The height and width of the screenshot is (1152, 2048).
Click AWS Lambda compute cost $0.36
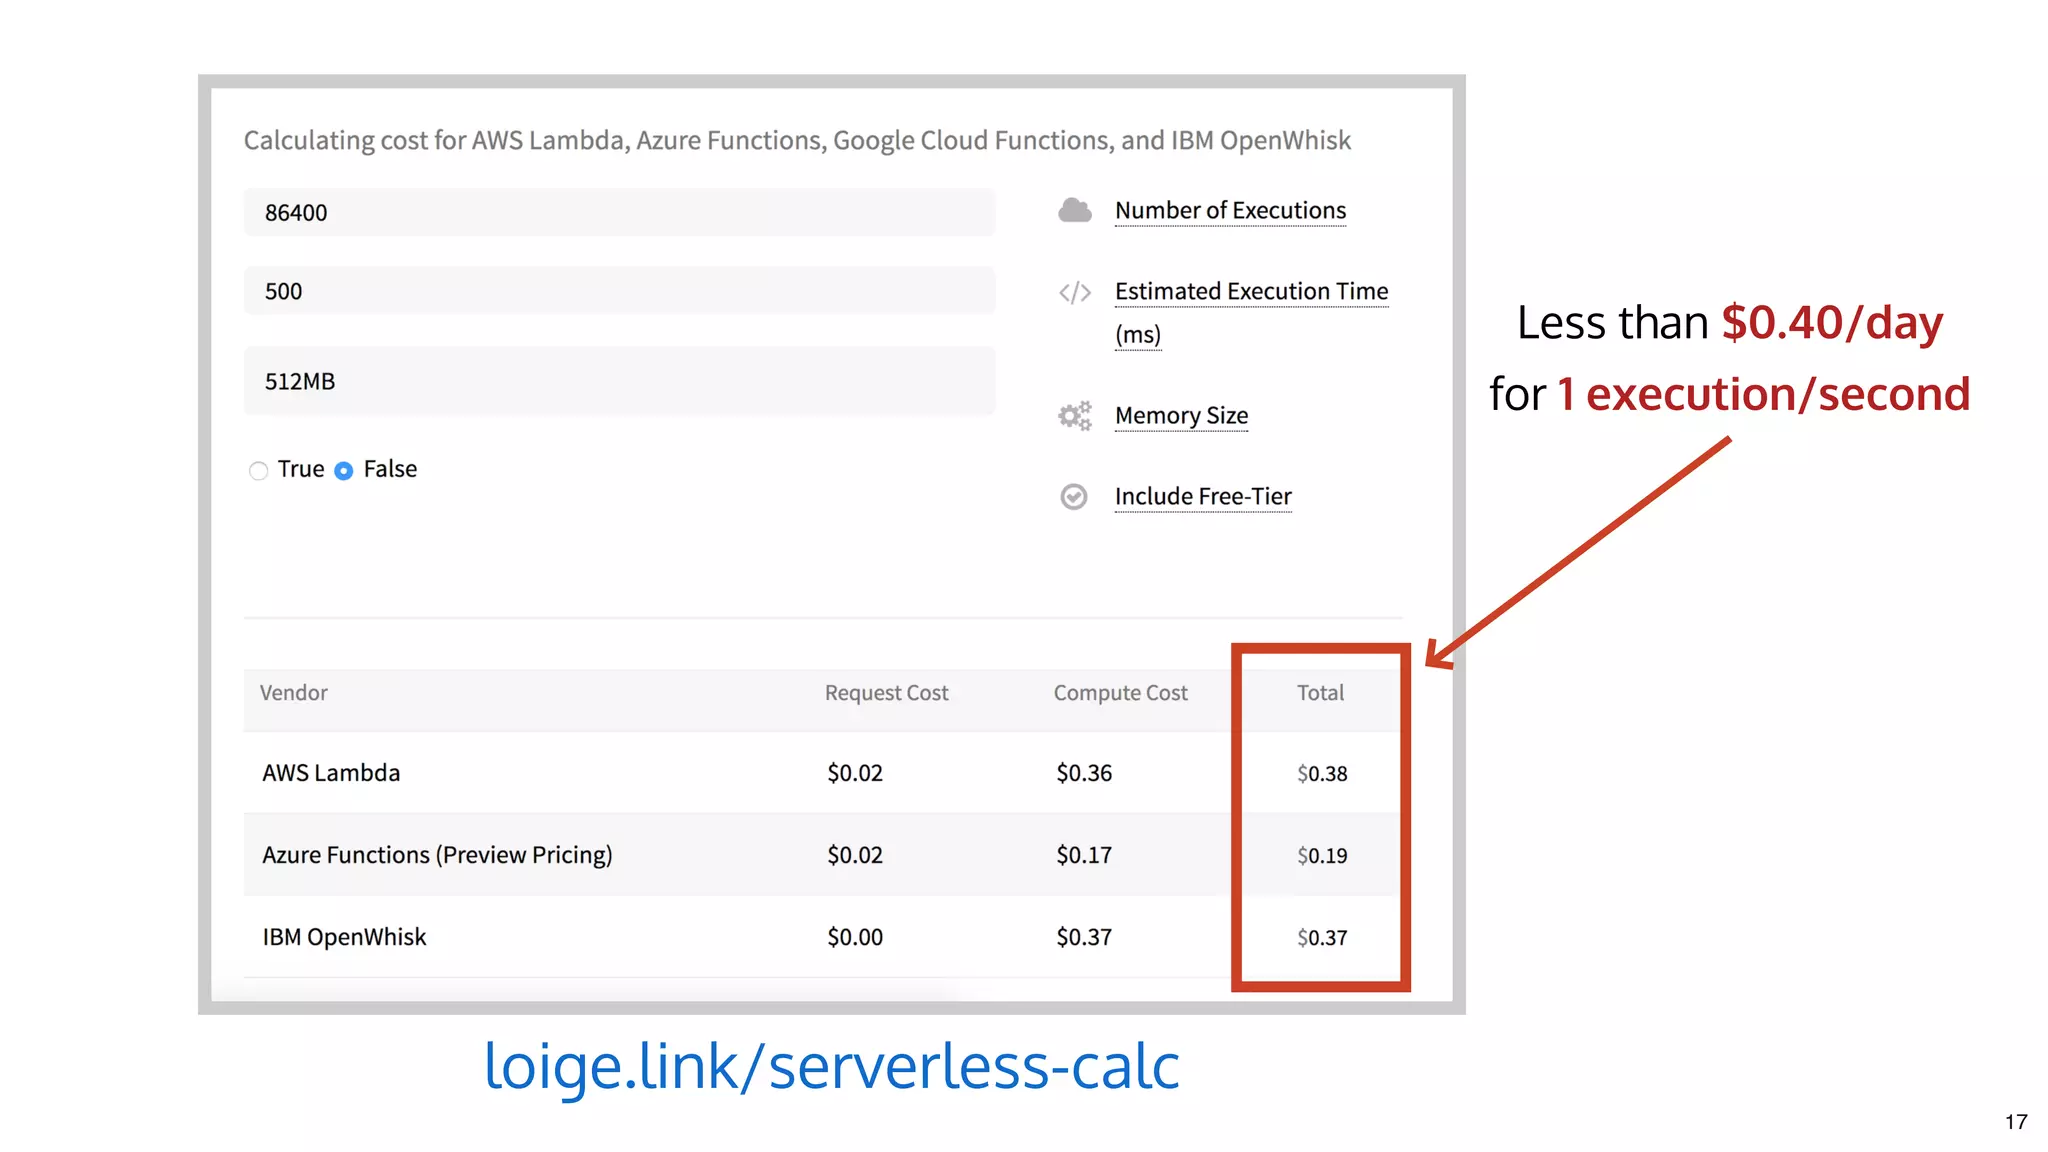pyautogui.click(x=1084, y=773)
